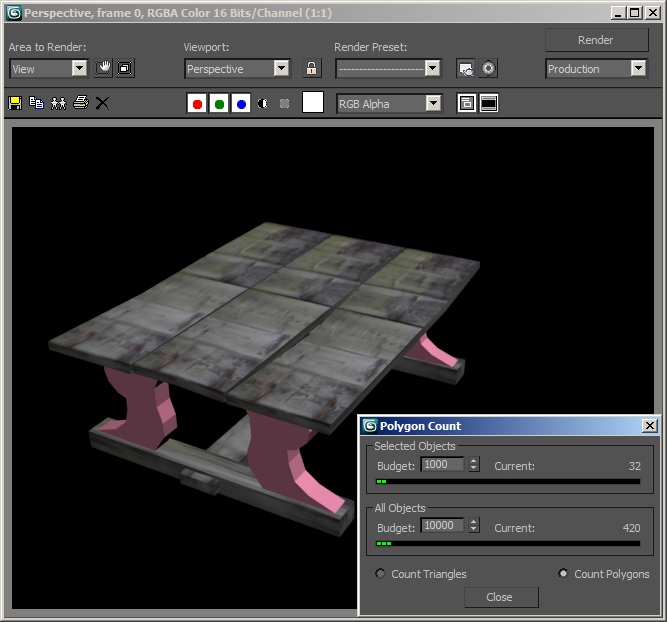Open the Render Preset dropdown
667x622 pixels.
(x=388, y=68)
